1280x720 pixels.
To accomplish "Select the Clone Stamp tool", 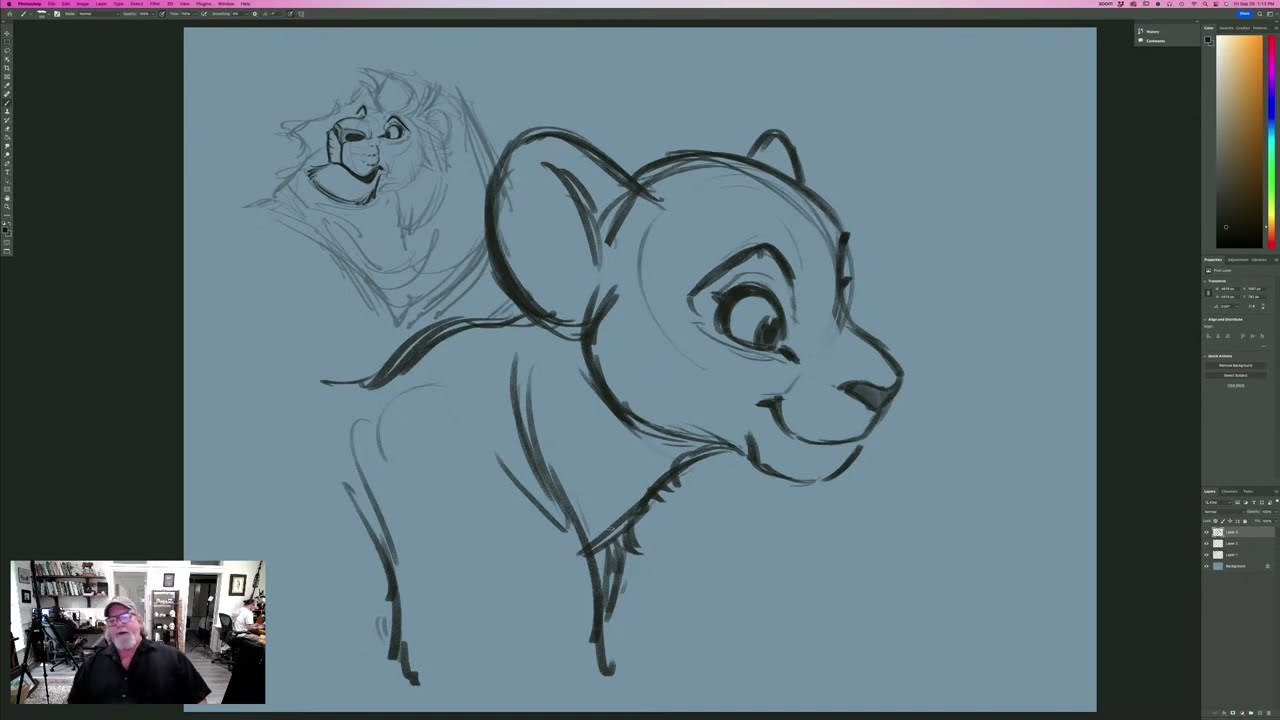I will tap(7, 112).
